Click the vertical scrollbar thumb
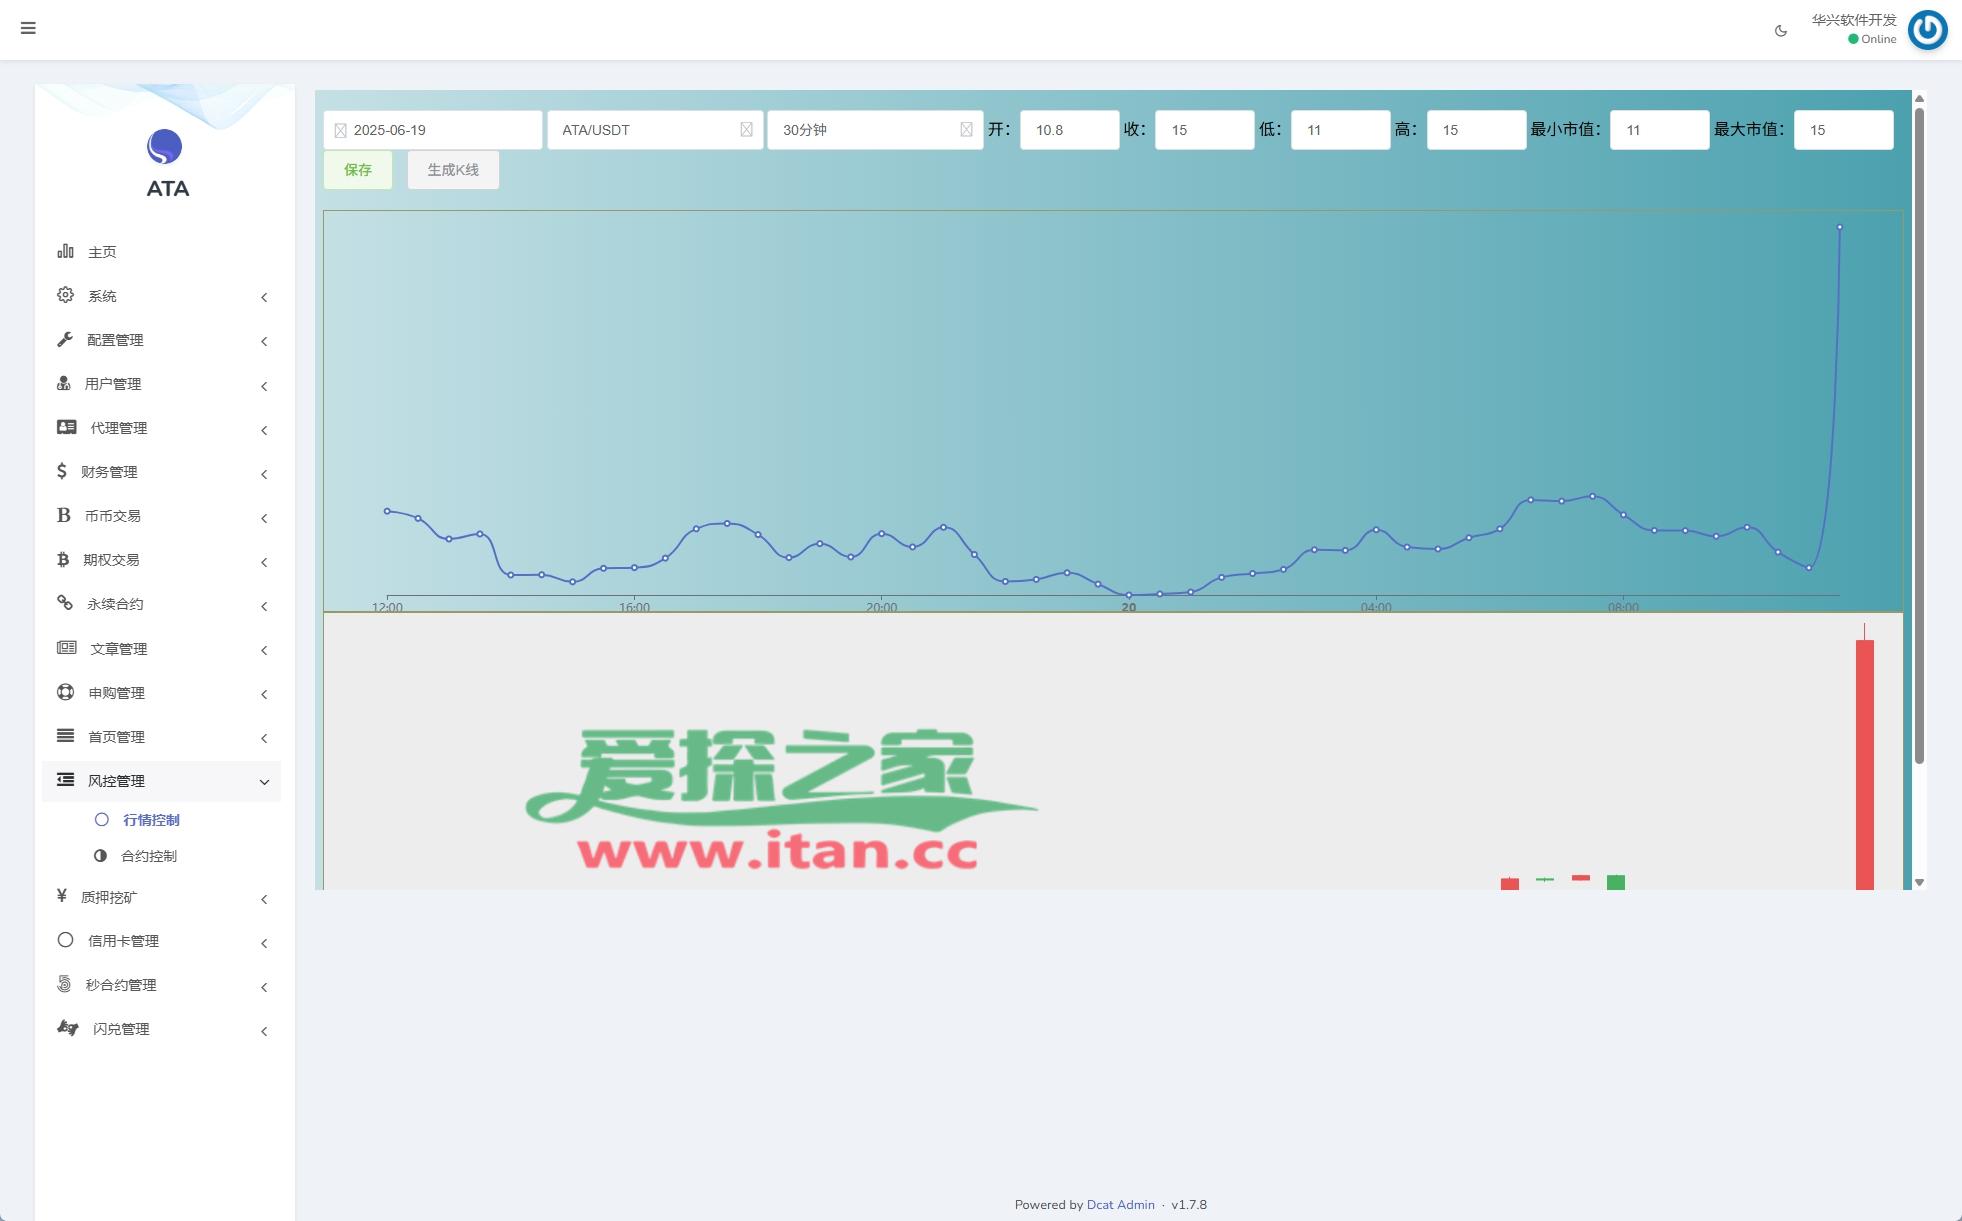The width and height of the screenshot is (1962, 1221). point(1919,436)
